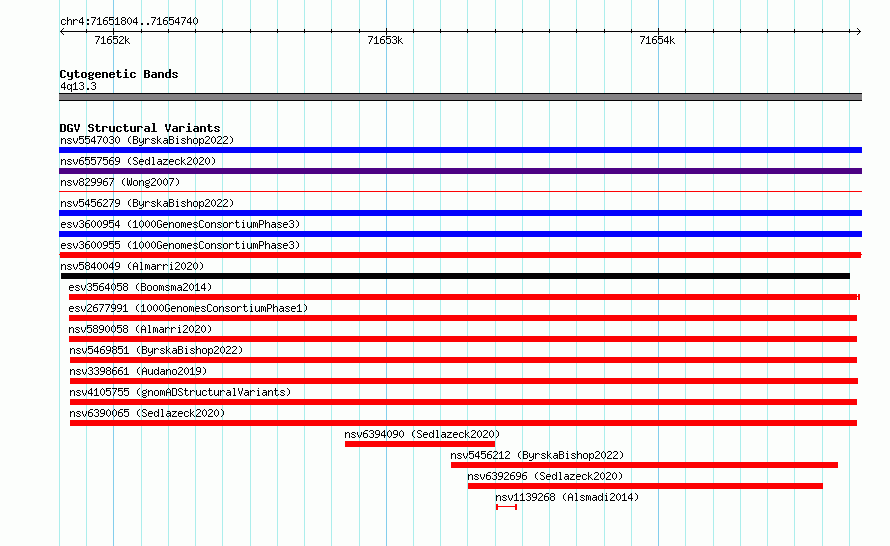Click the gray 4q13.3 cytogenetic band bar
The image size is (890, 546).
pyautogui.click(x=460, y=97)
